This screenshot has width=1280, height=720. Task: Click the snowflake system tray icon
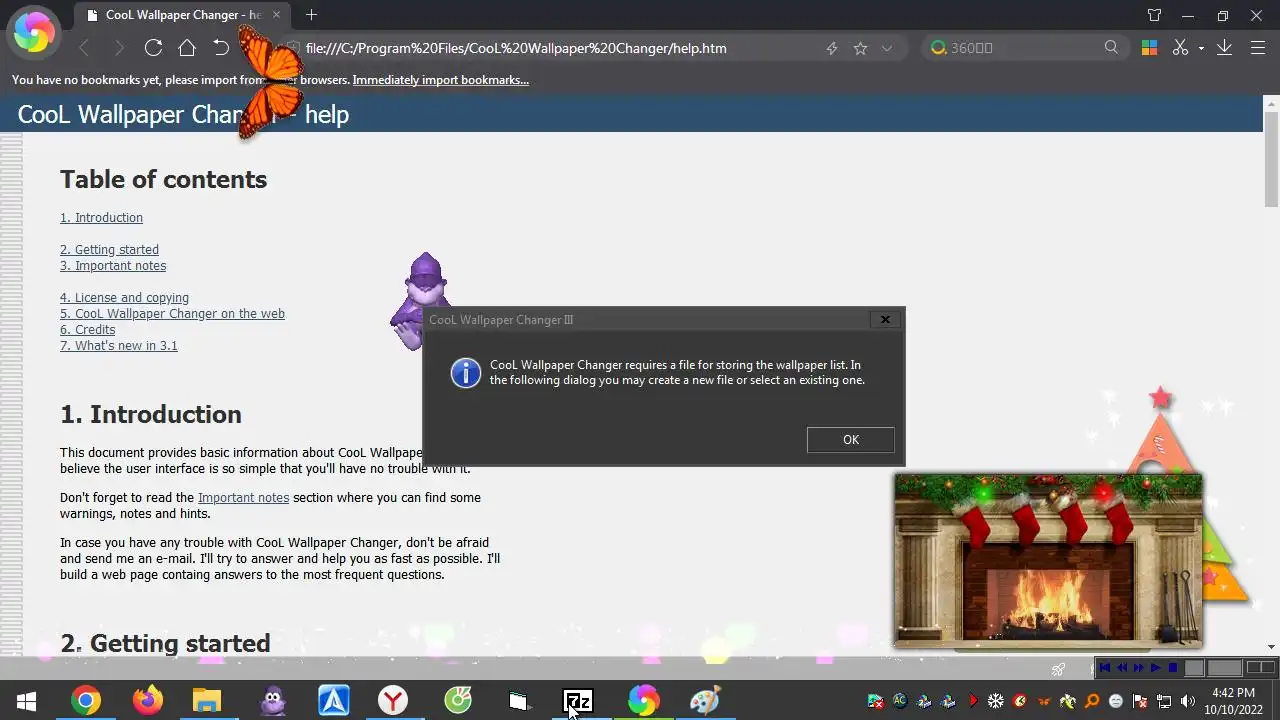point(996,701)
